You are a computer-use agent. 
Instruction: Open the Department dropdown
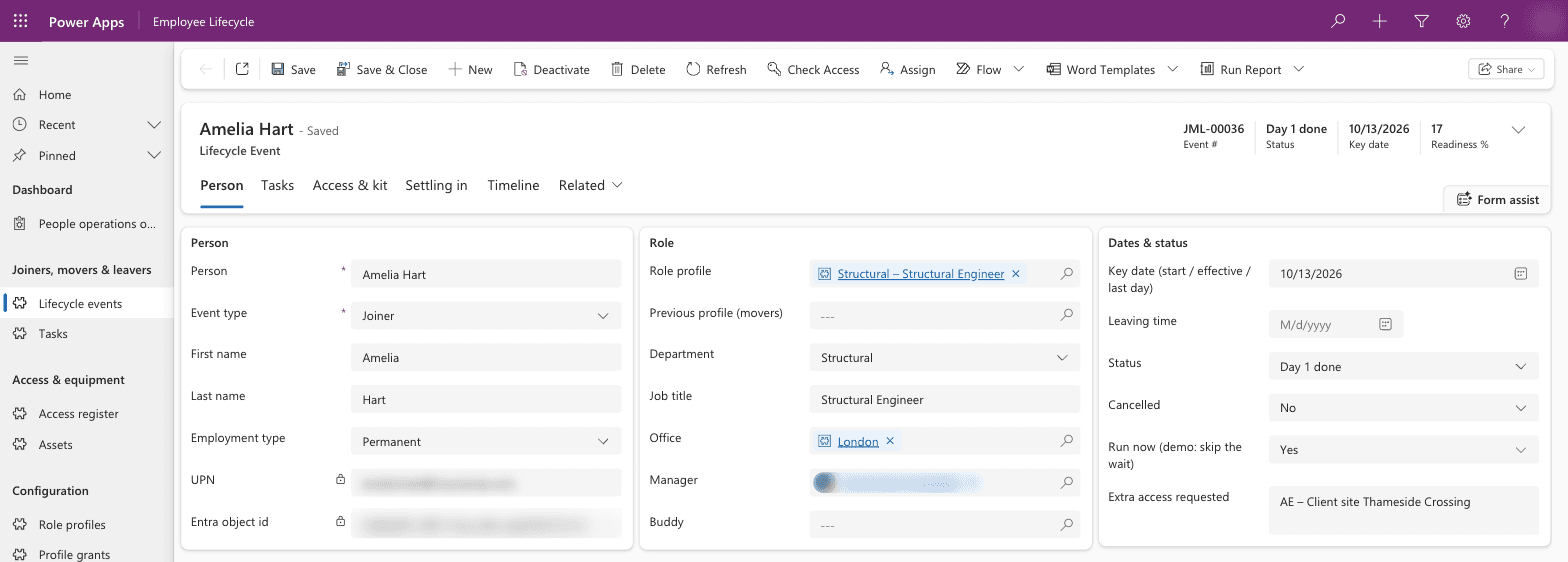[x=944, y=357]
